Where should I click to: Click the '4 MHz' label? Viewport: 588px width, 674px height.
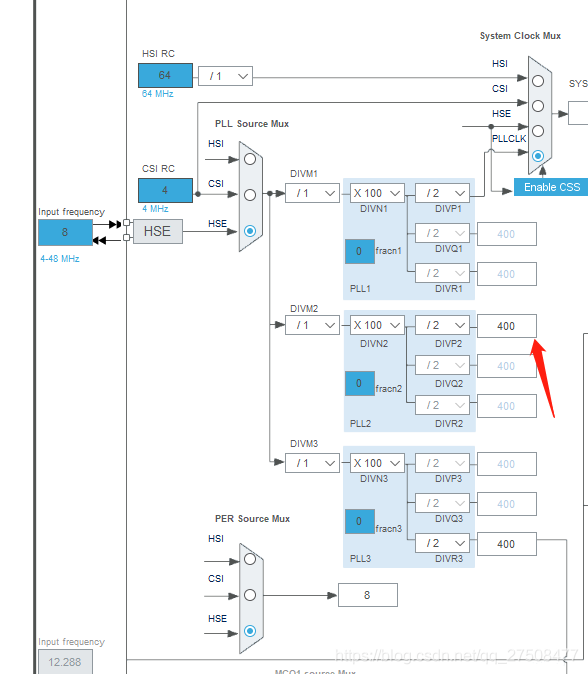click(x=155, y=208)
